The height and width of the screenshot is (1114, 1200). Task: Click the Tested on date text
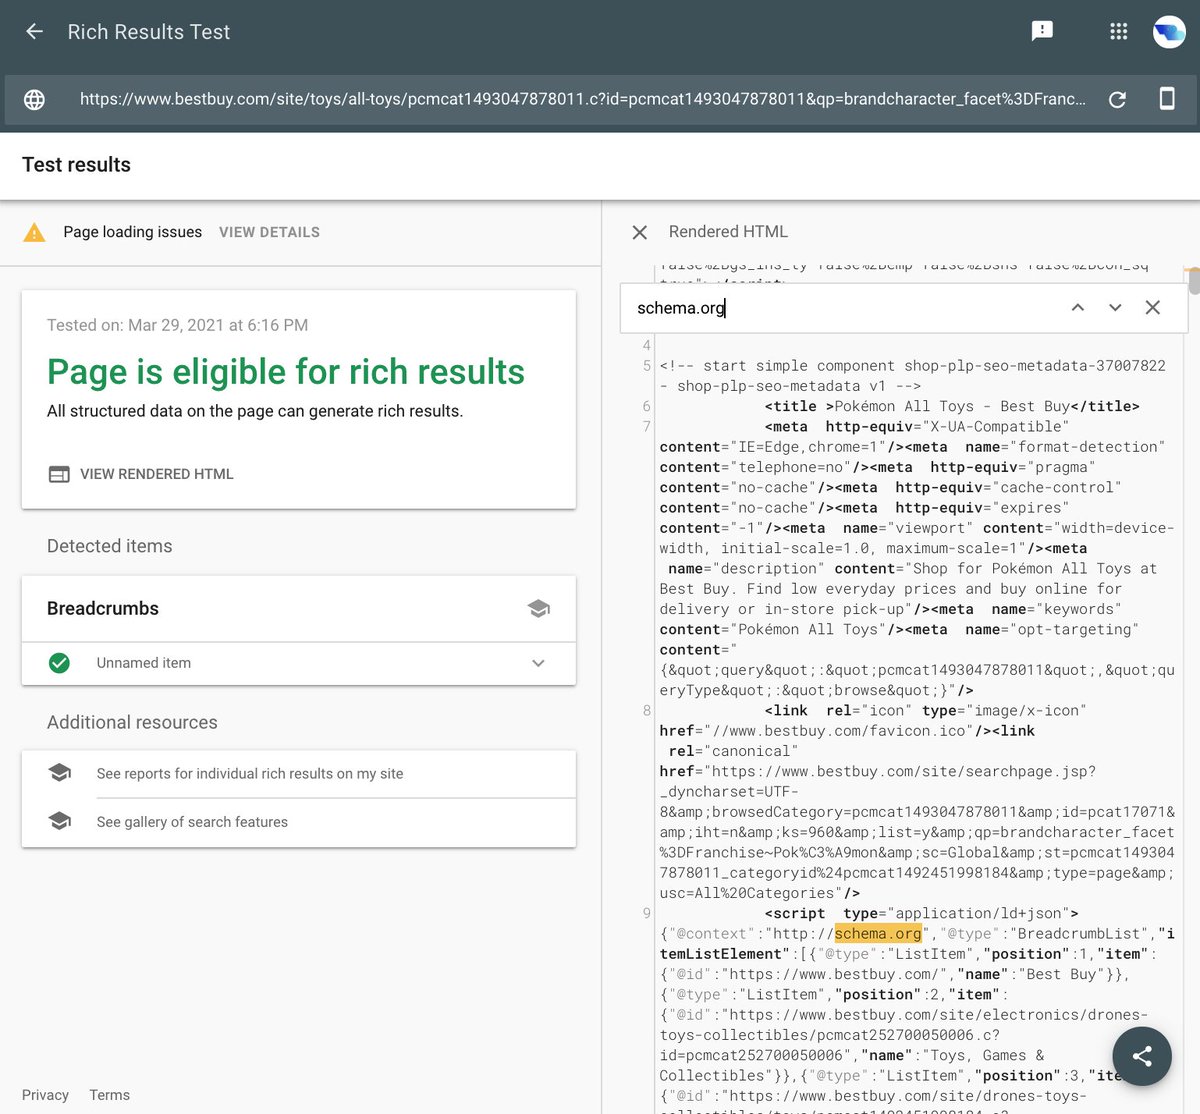(x=177, y=325)
